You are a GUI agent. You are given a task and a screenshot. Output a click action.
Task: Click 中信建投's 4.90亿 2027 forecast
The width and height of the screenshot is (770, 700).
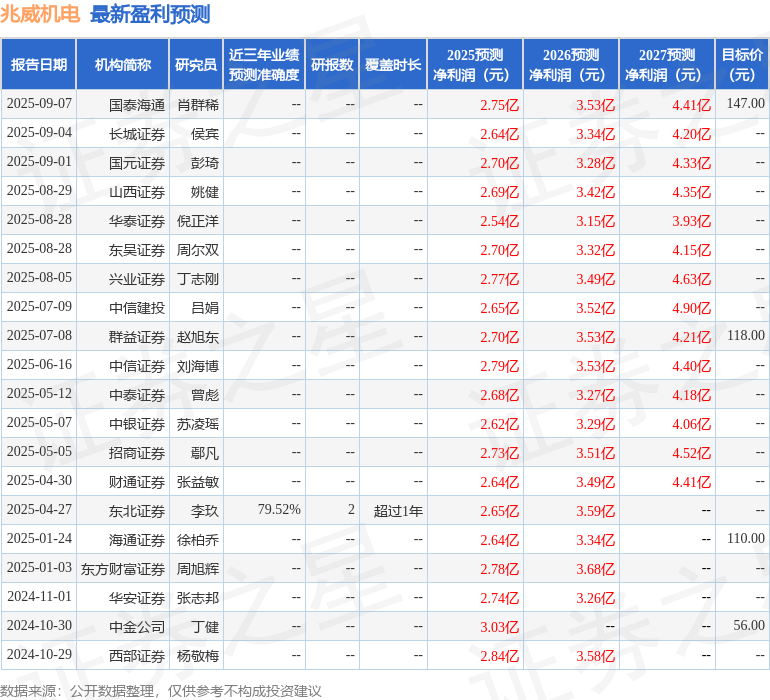[x=691, y=308]
